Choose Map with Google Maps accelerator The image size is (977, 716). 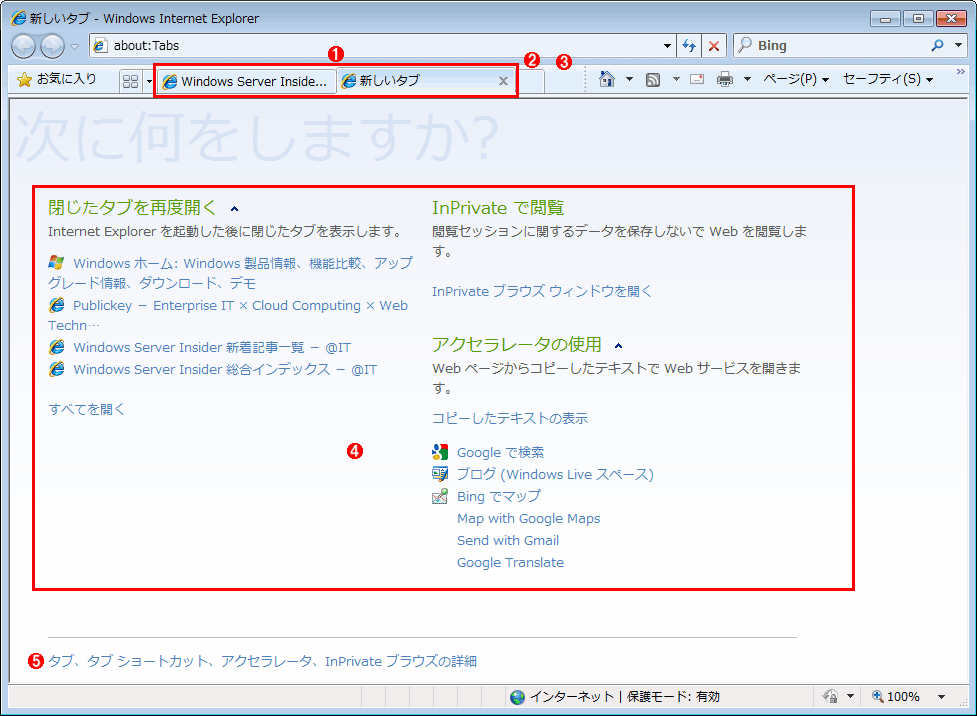click(x=528, y=518)
